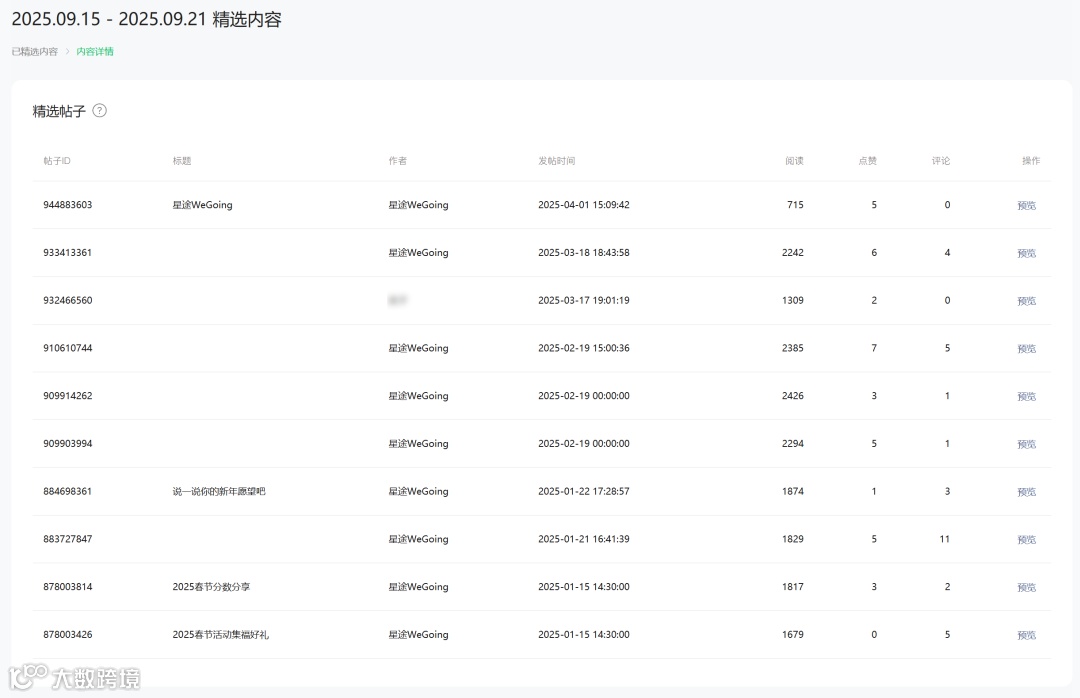This screenshot has width=1080, height=698.
Task: Preview post 933413361
Action: 1026,253
